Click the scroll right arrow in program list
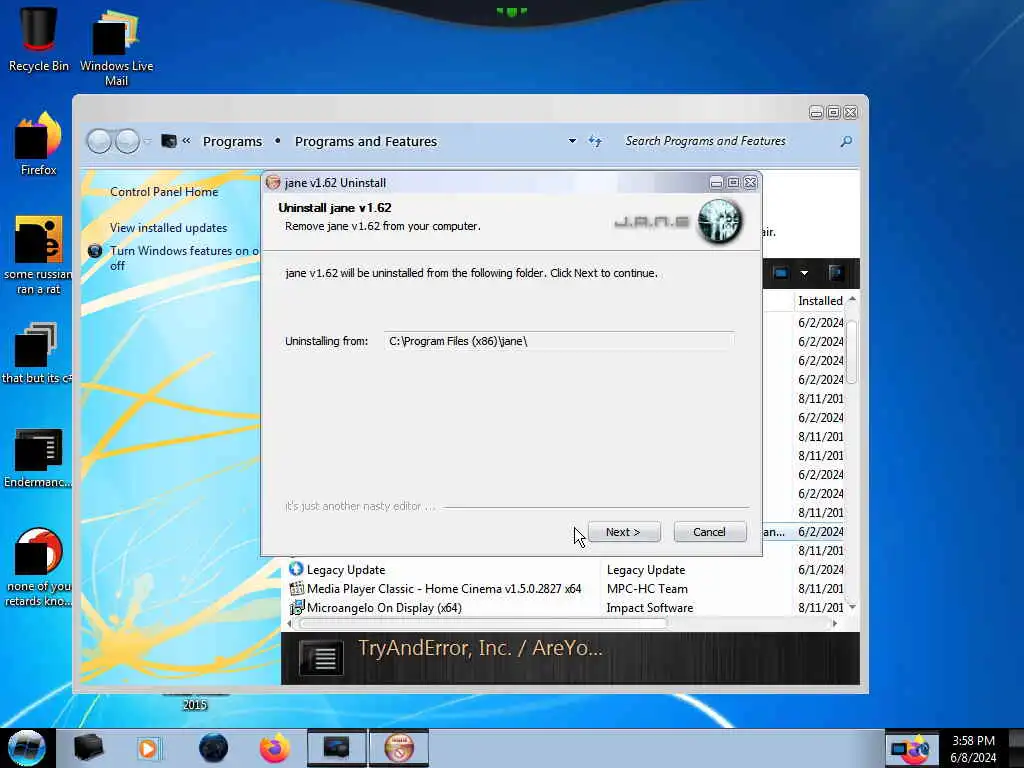 point(834,624)
